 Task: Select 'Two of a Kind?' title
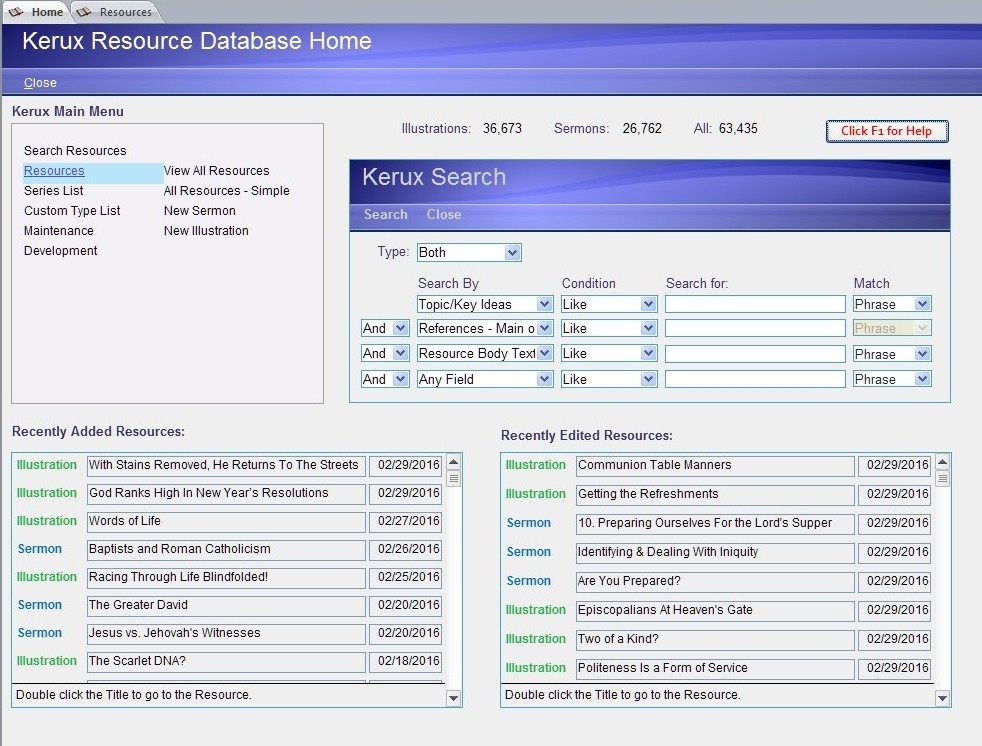tap(715, 639)
